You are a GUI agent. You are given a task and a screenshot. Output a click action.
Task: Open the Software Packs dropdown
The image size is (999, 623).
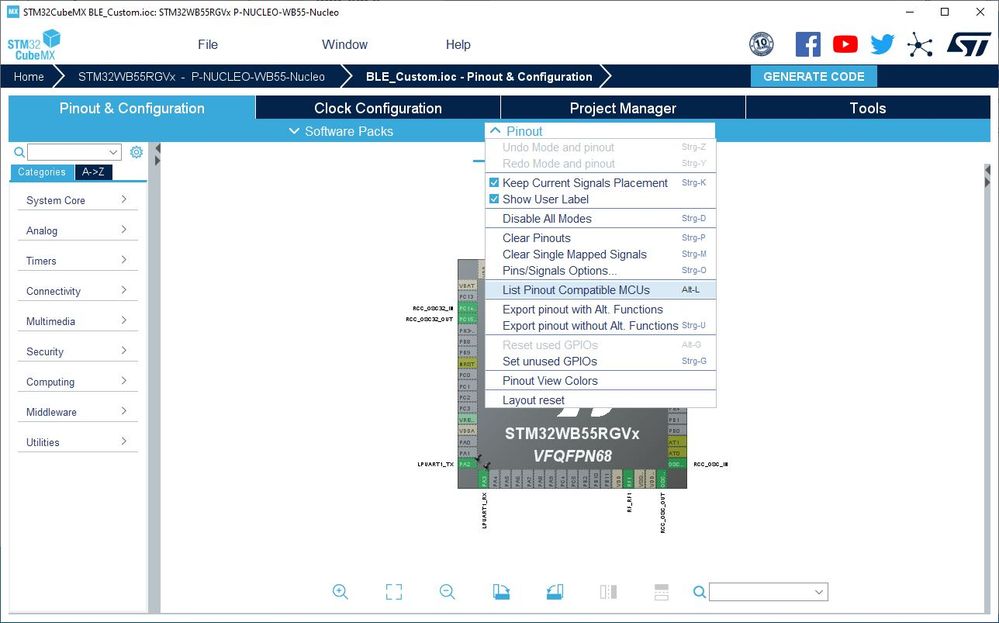[x=341, y=131]
